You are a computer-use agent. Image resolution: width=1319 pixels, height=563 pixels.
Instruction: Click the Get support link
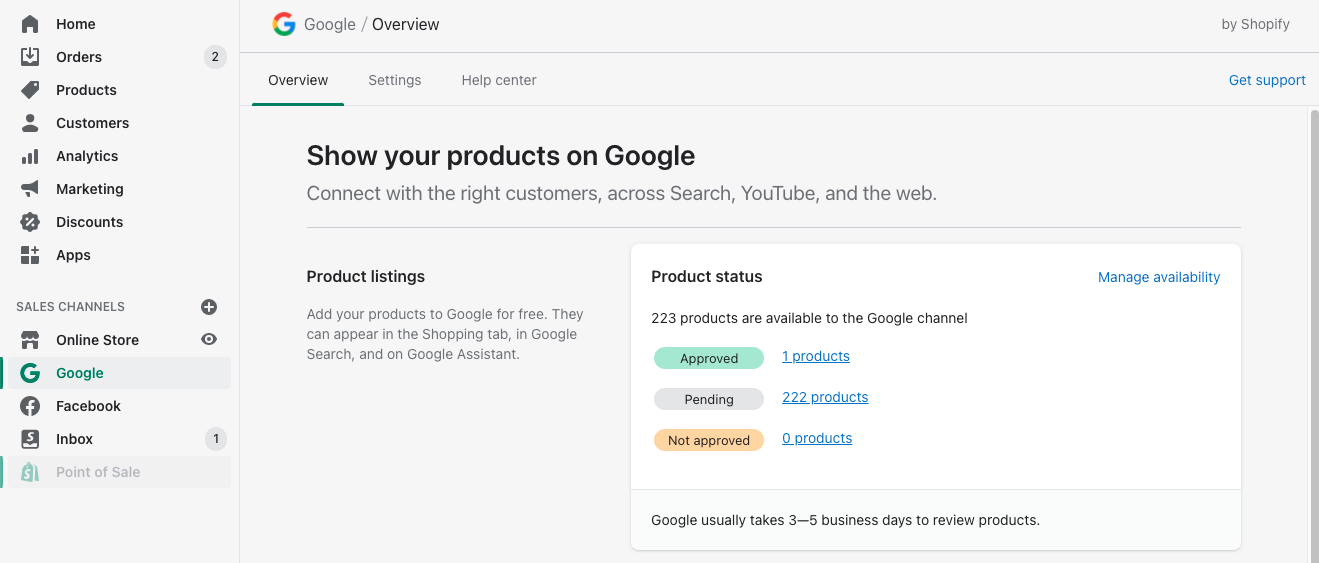coord(1267,80)
